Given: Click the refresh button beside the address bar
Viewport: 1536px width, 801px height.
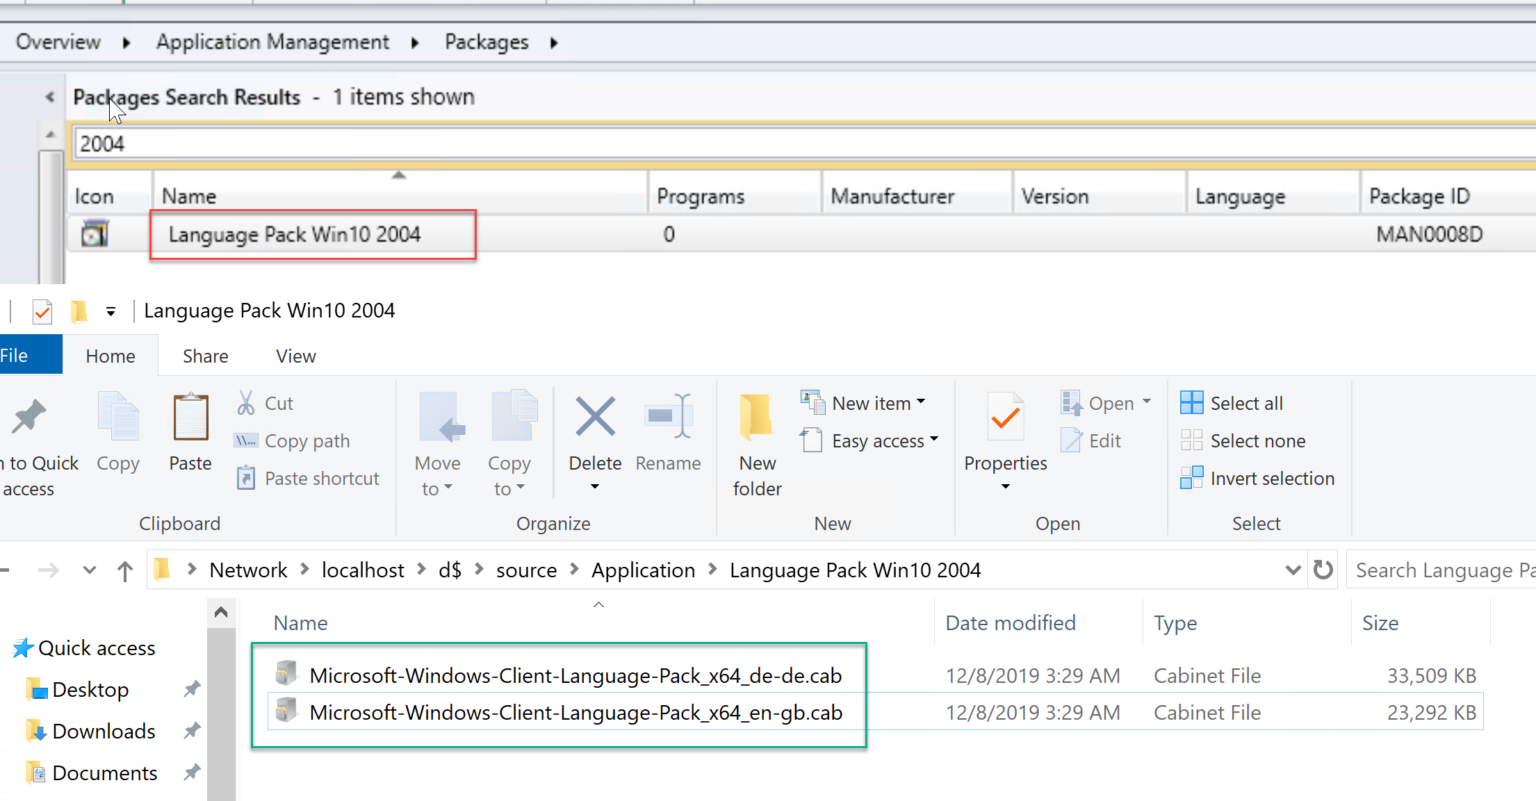Looking at the screenshot, I should [1322, 569].
